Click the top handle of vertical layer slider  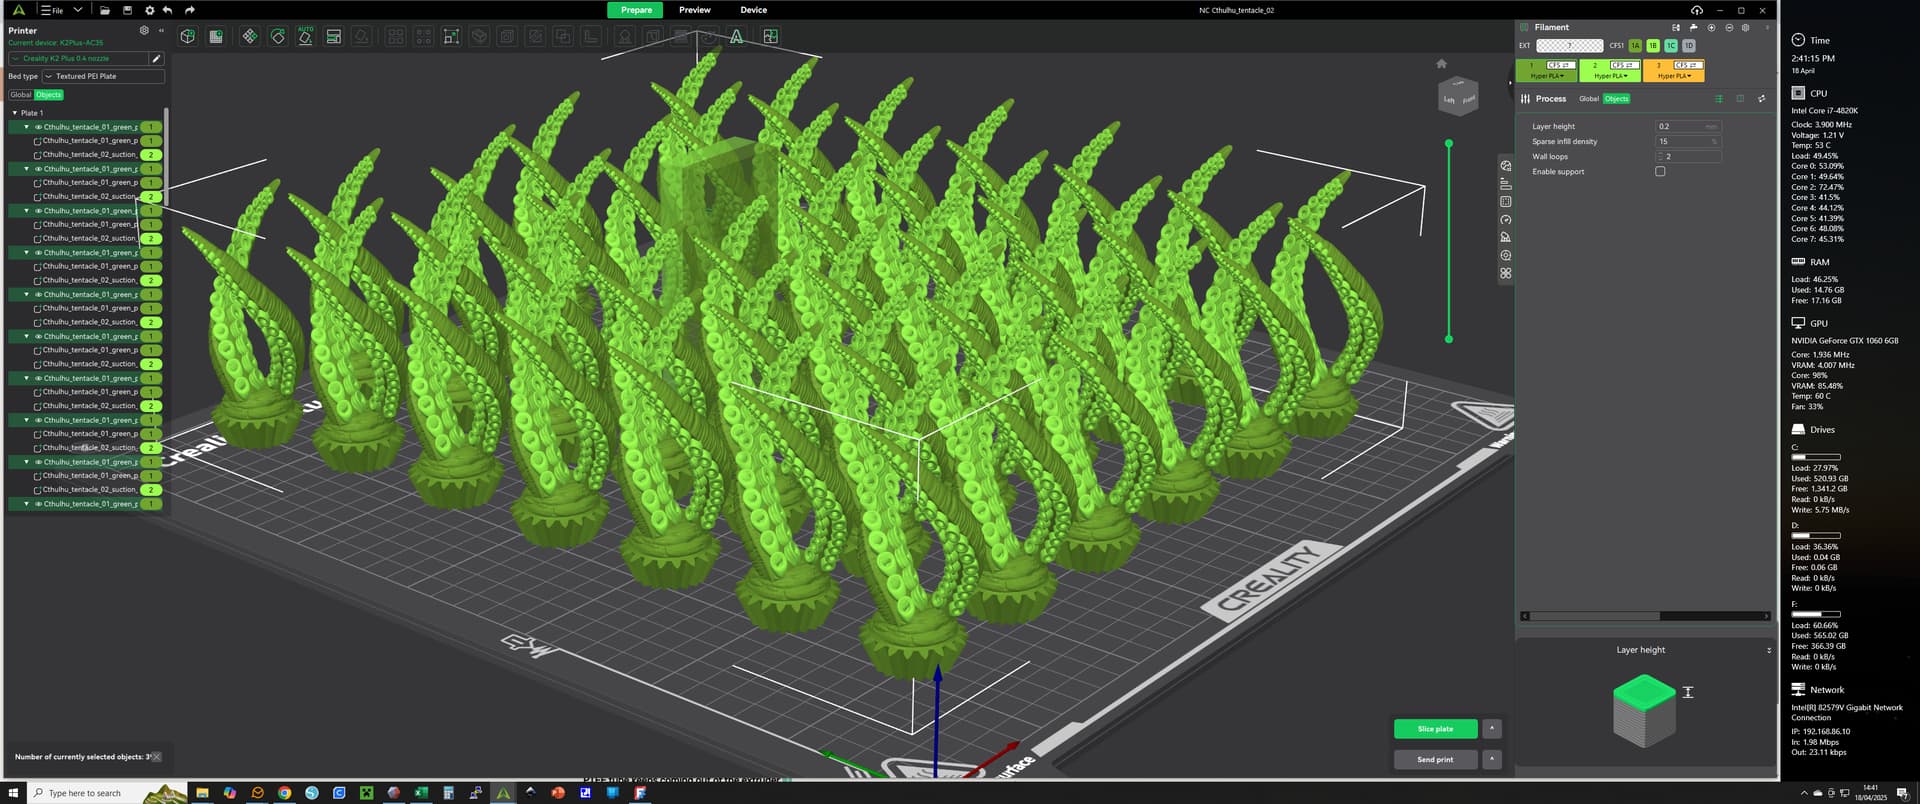pyautogui.click(x=1448, y=144)
